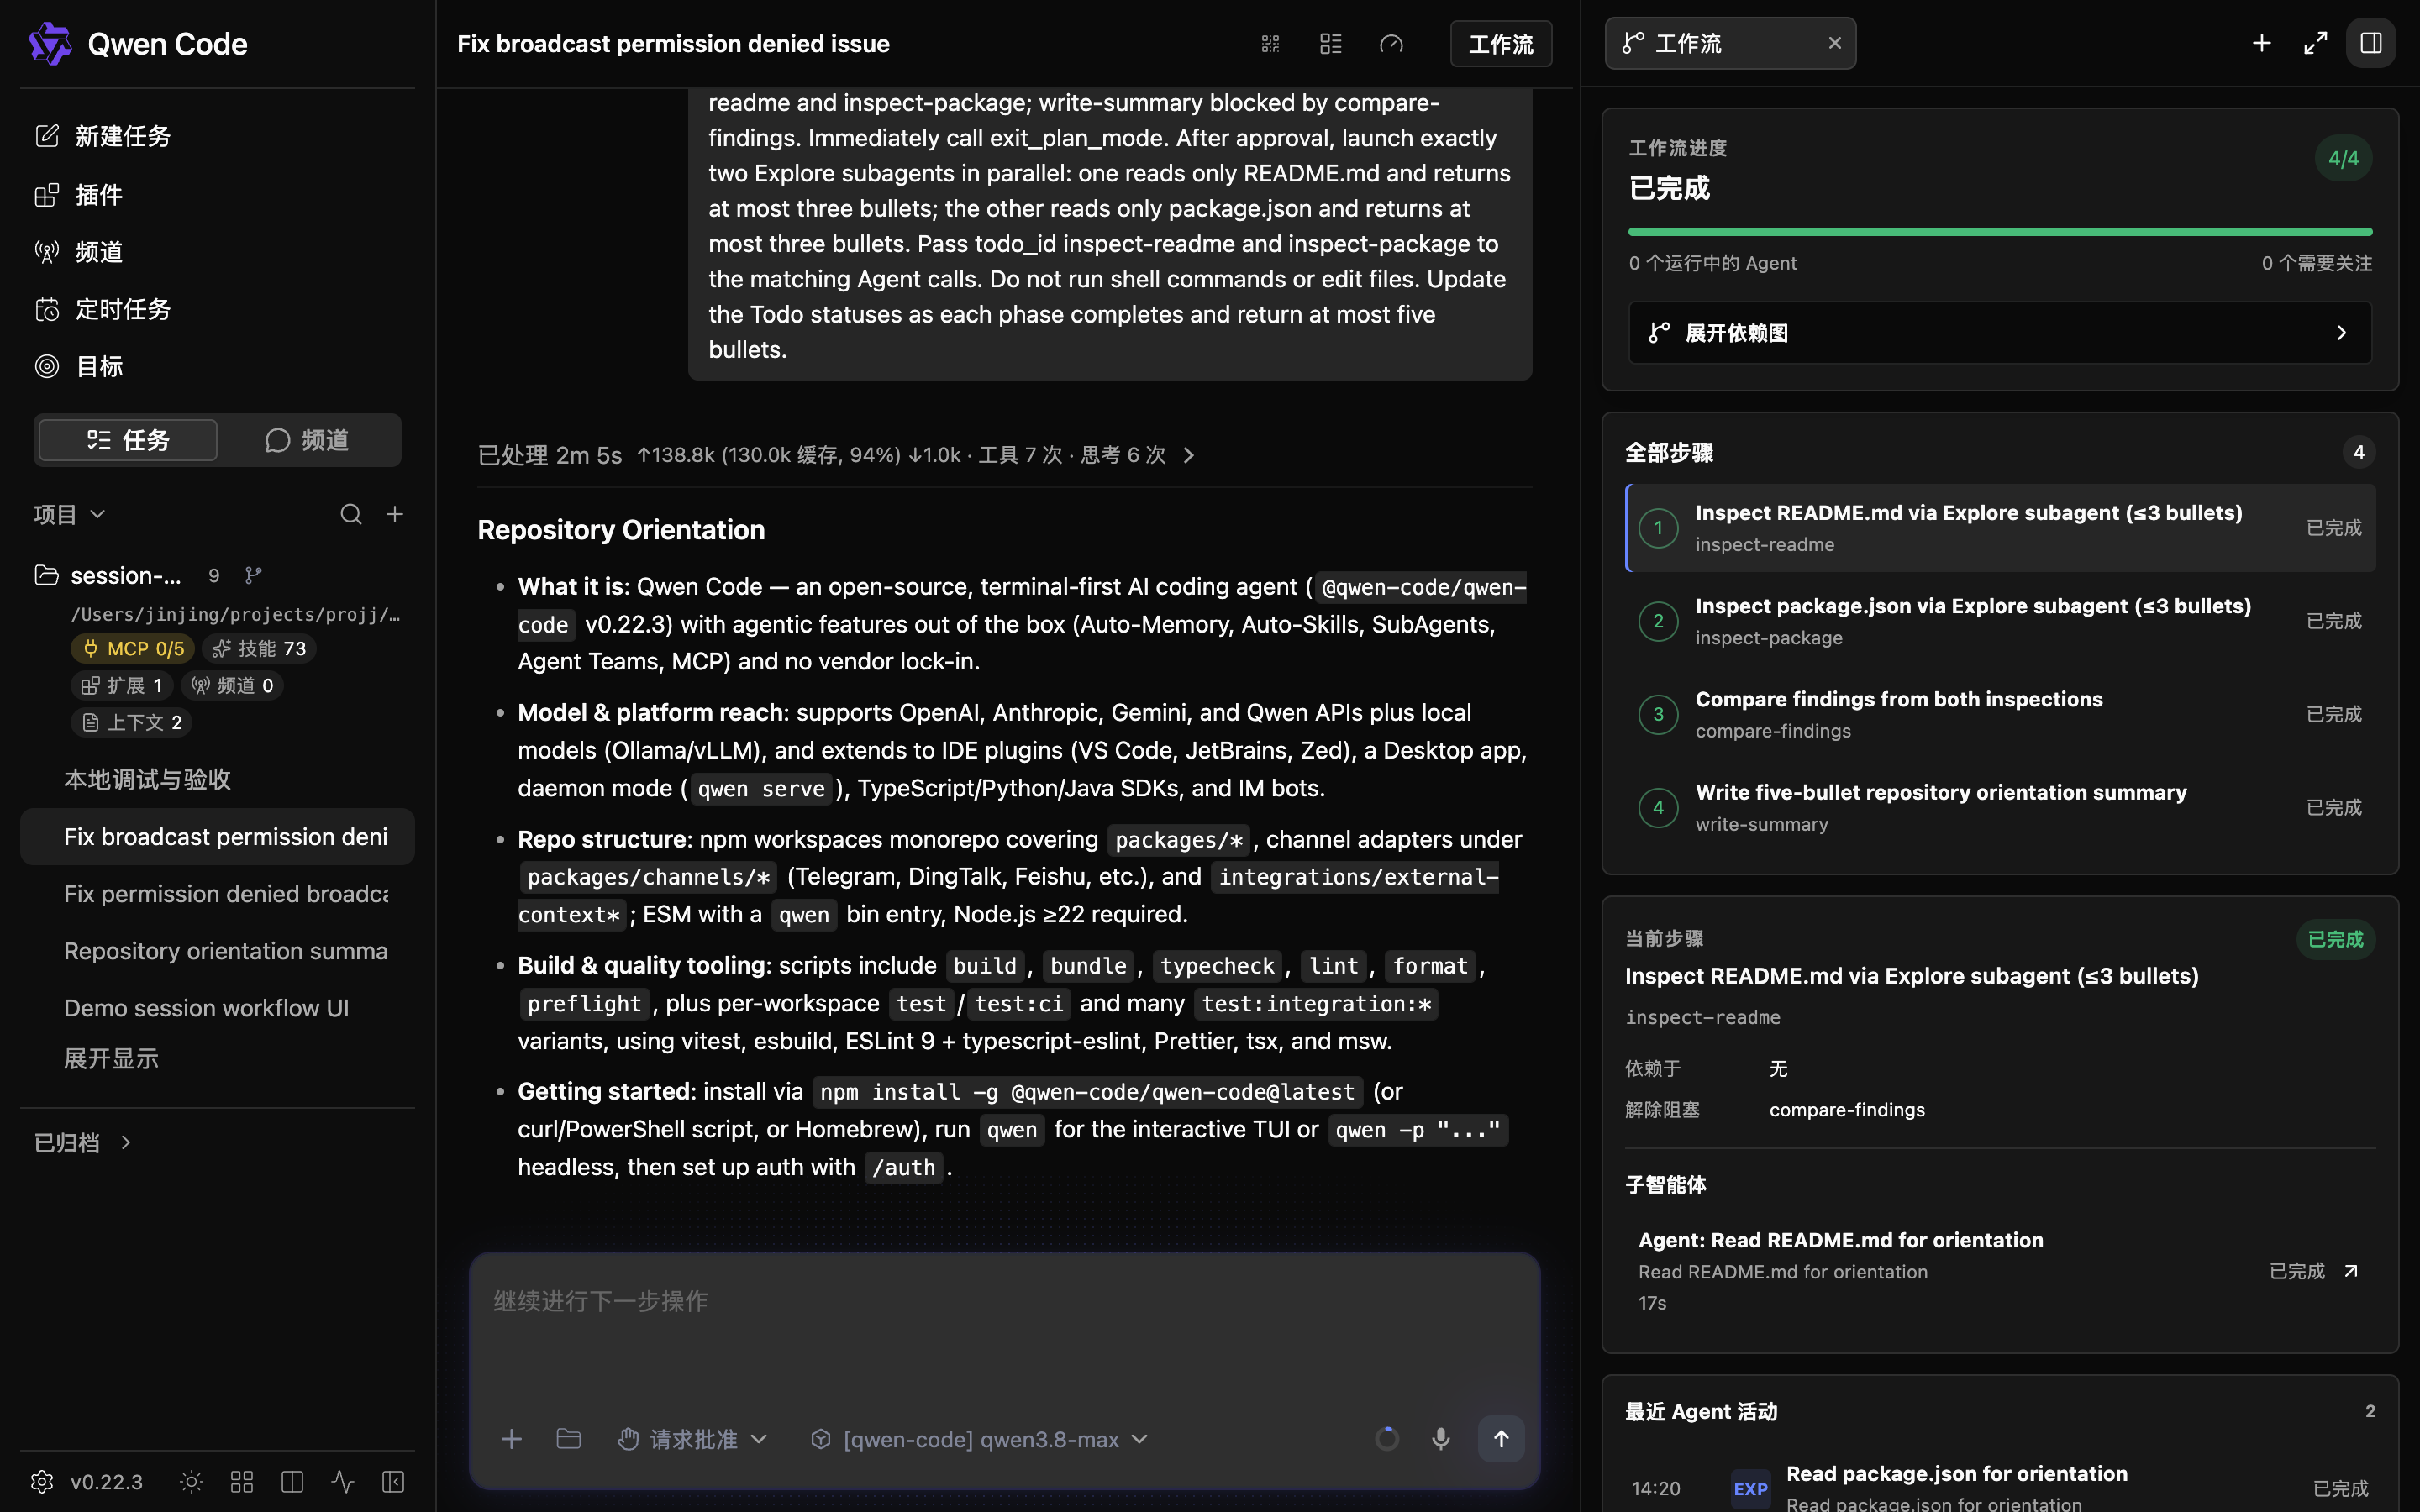Open settings with the gear icon
The width and height of the screenshot is (2420, 1512).
(42, 1482)
